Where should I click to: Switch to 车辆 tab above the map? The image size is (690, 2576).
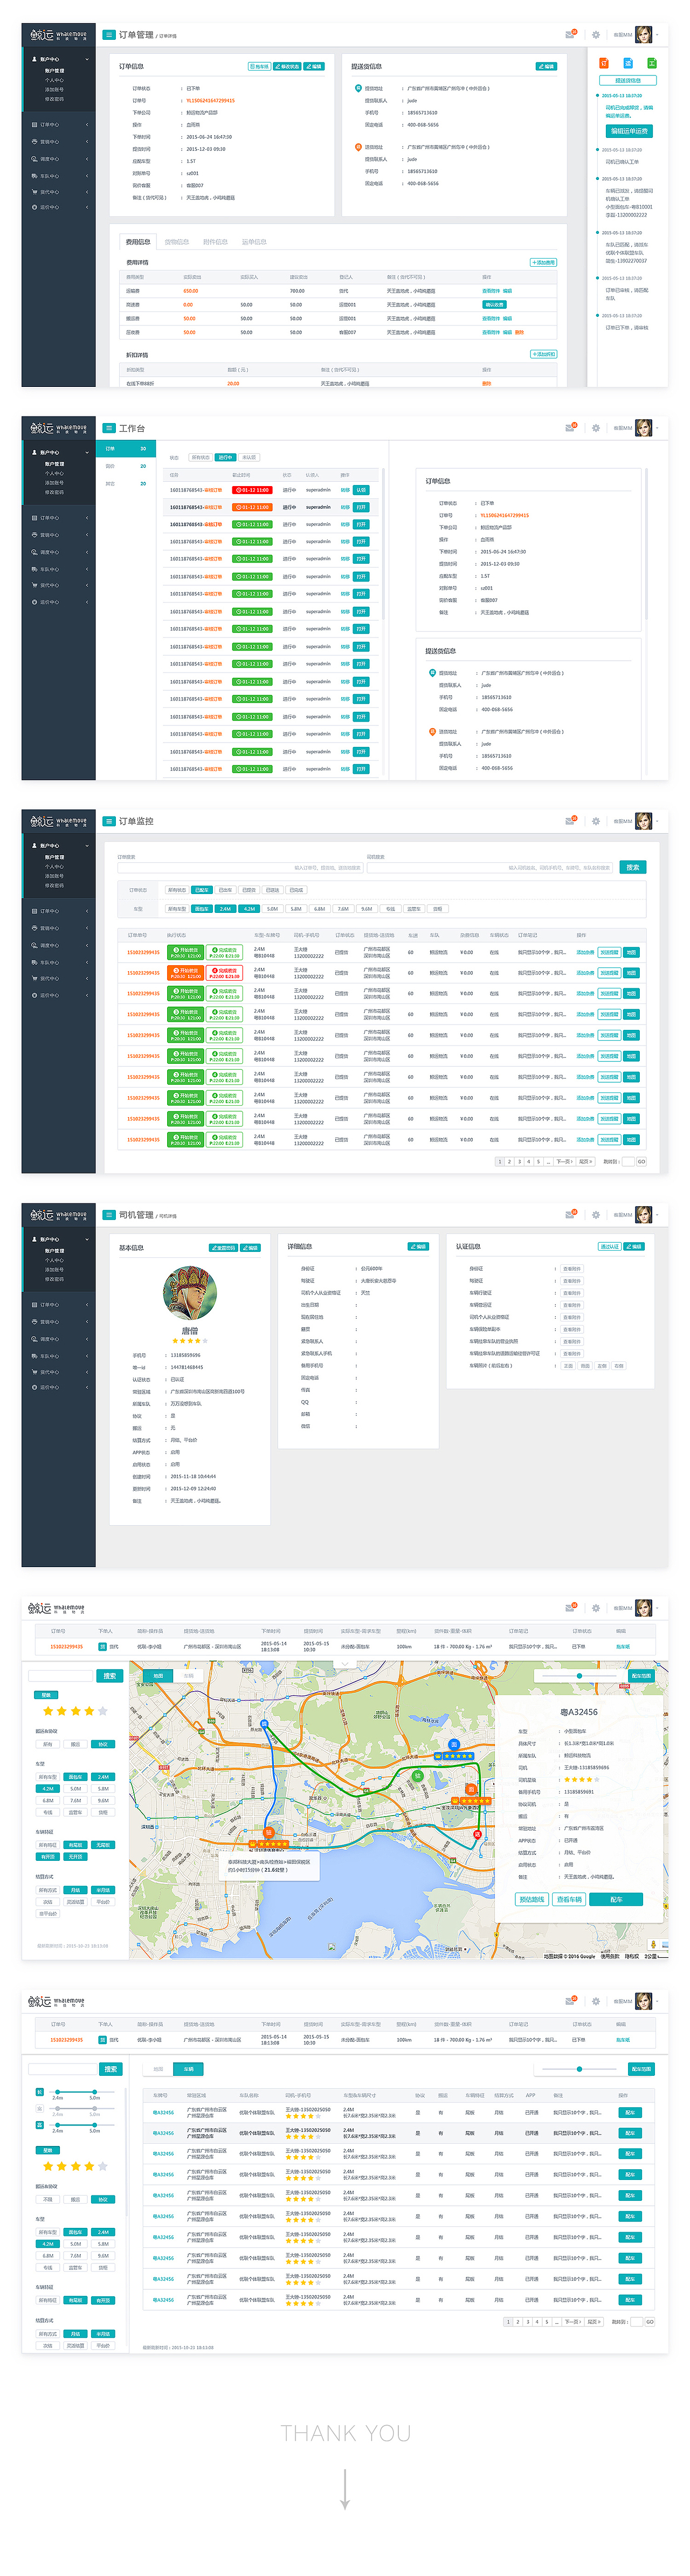click(x=188, y=1676)
